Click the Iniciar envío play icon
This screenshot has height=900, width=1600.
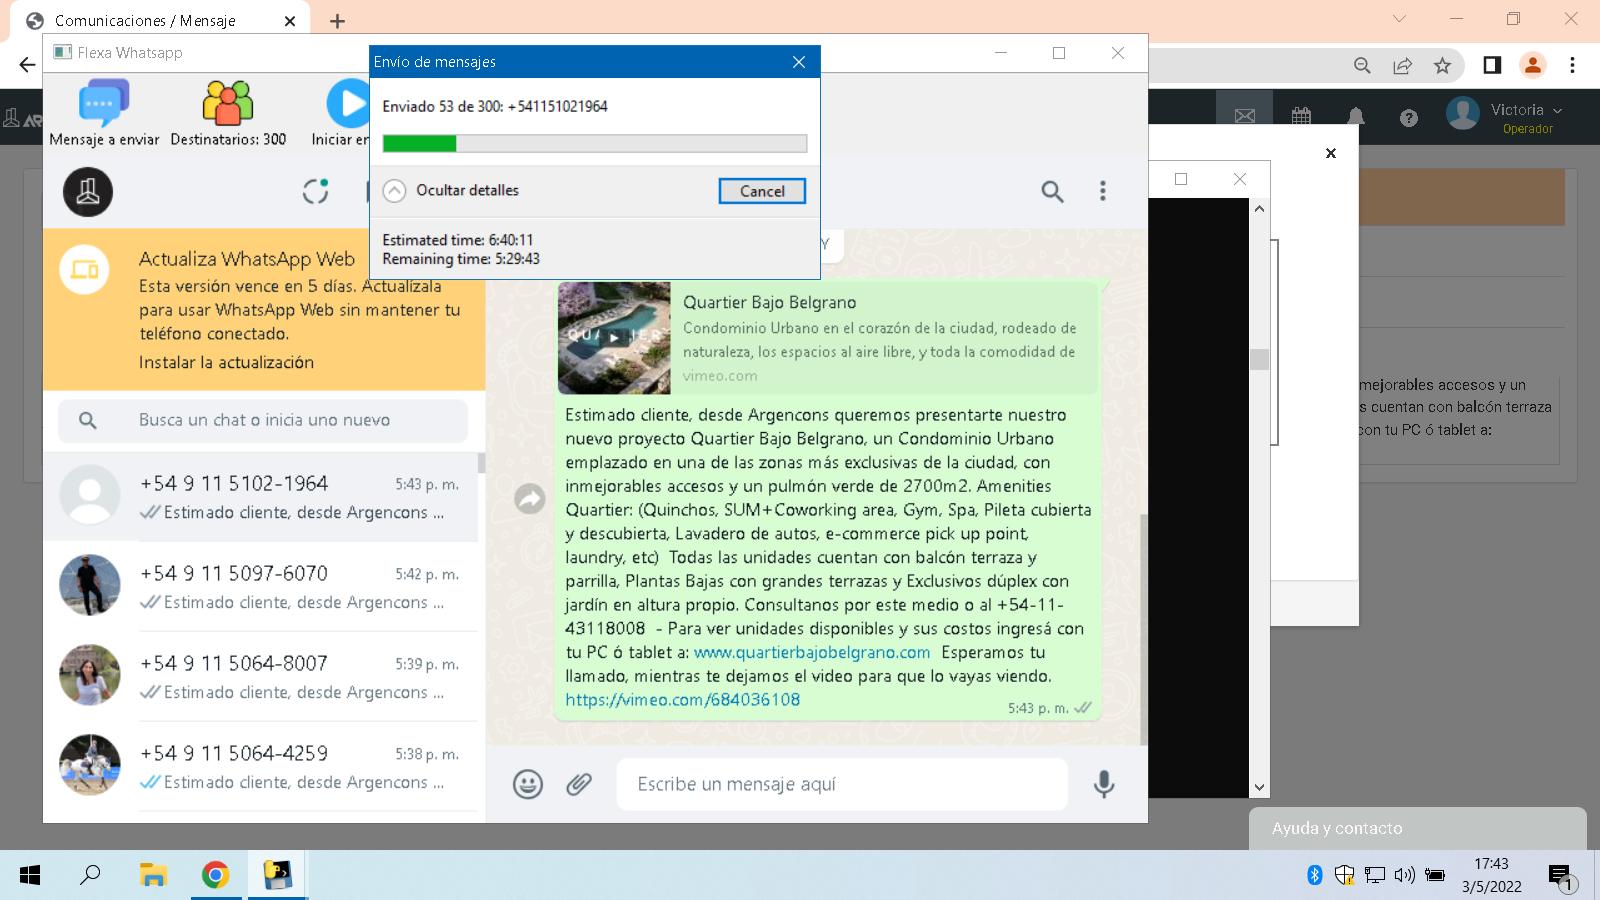[348, 103]
